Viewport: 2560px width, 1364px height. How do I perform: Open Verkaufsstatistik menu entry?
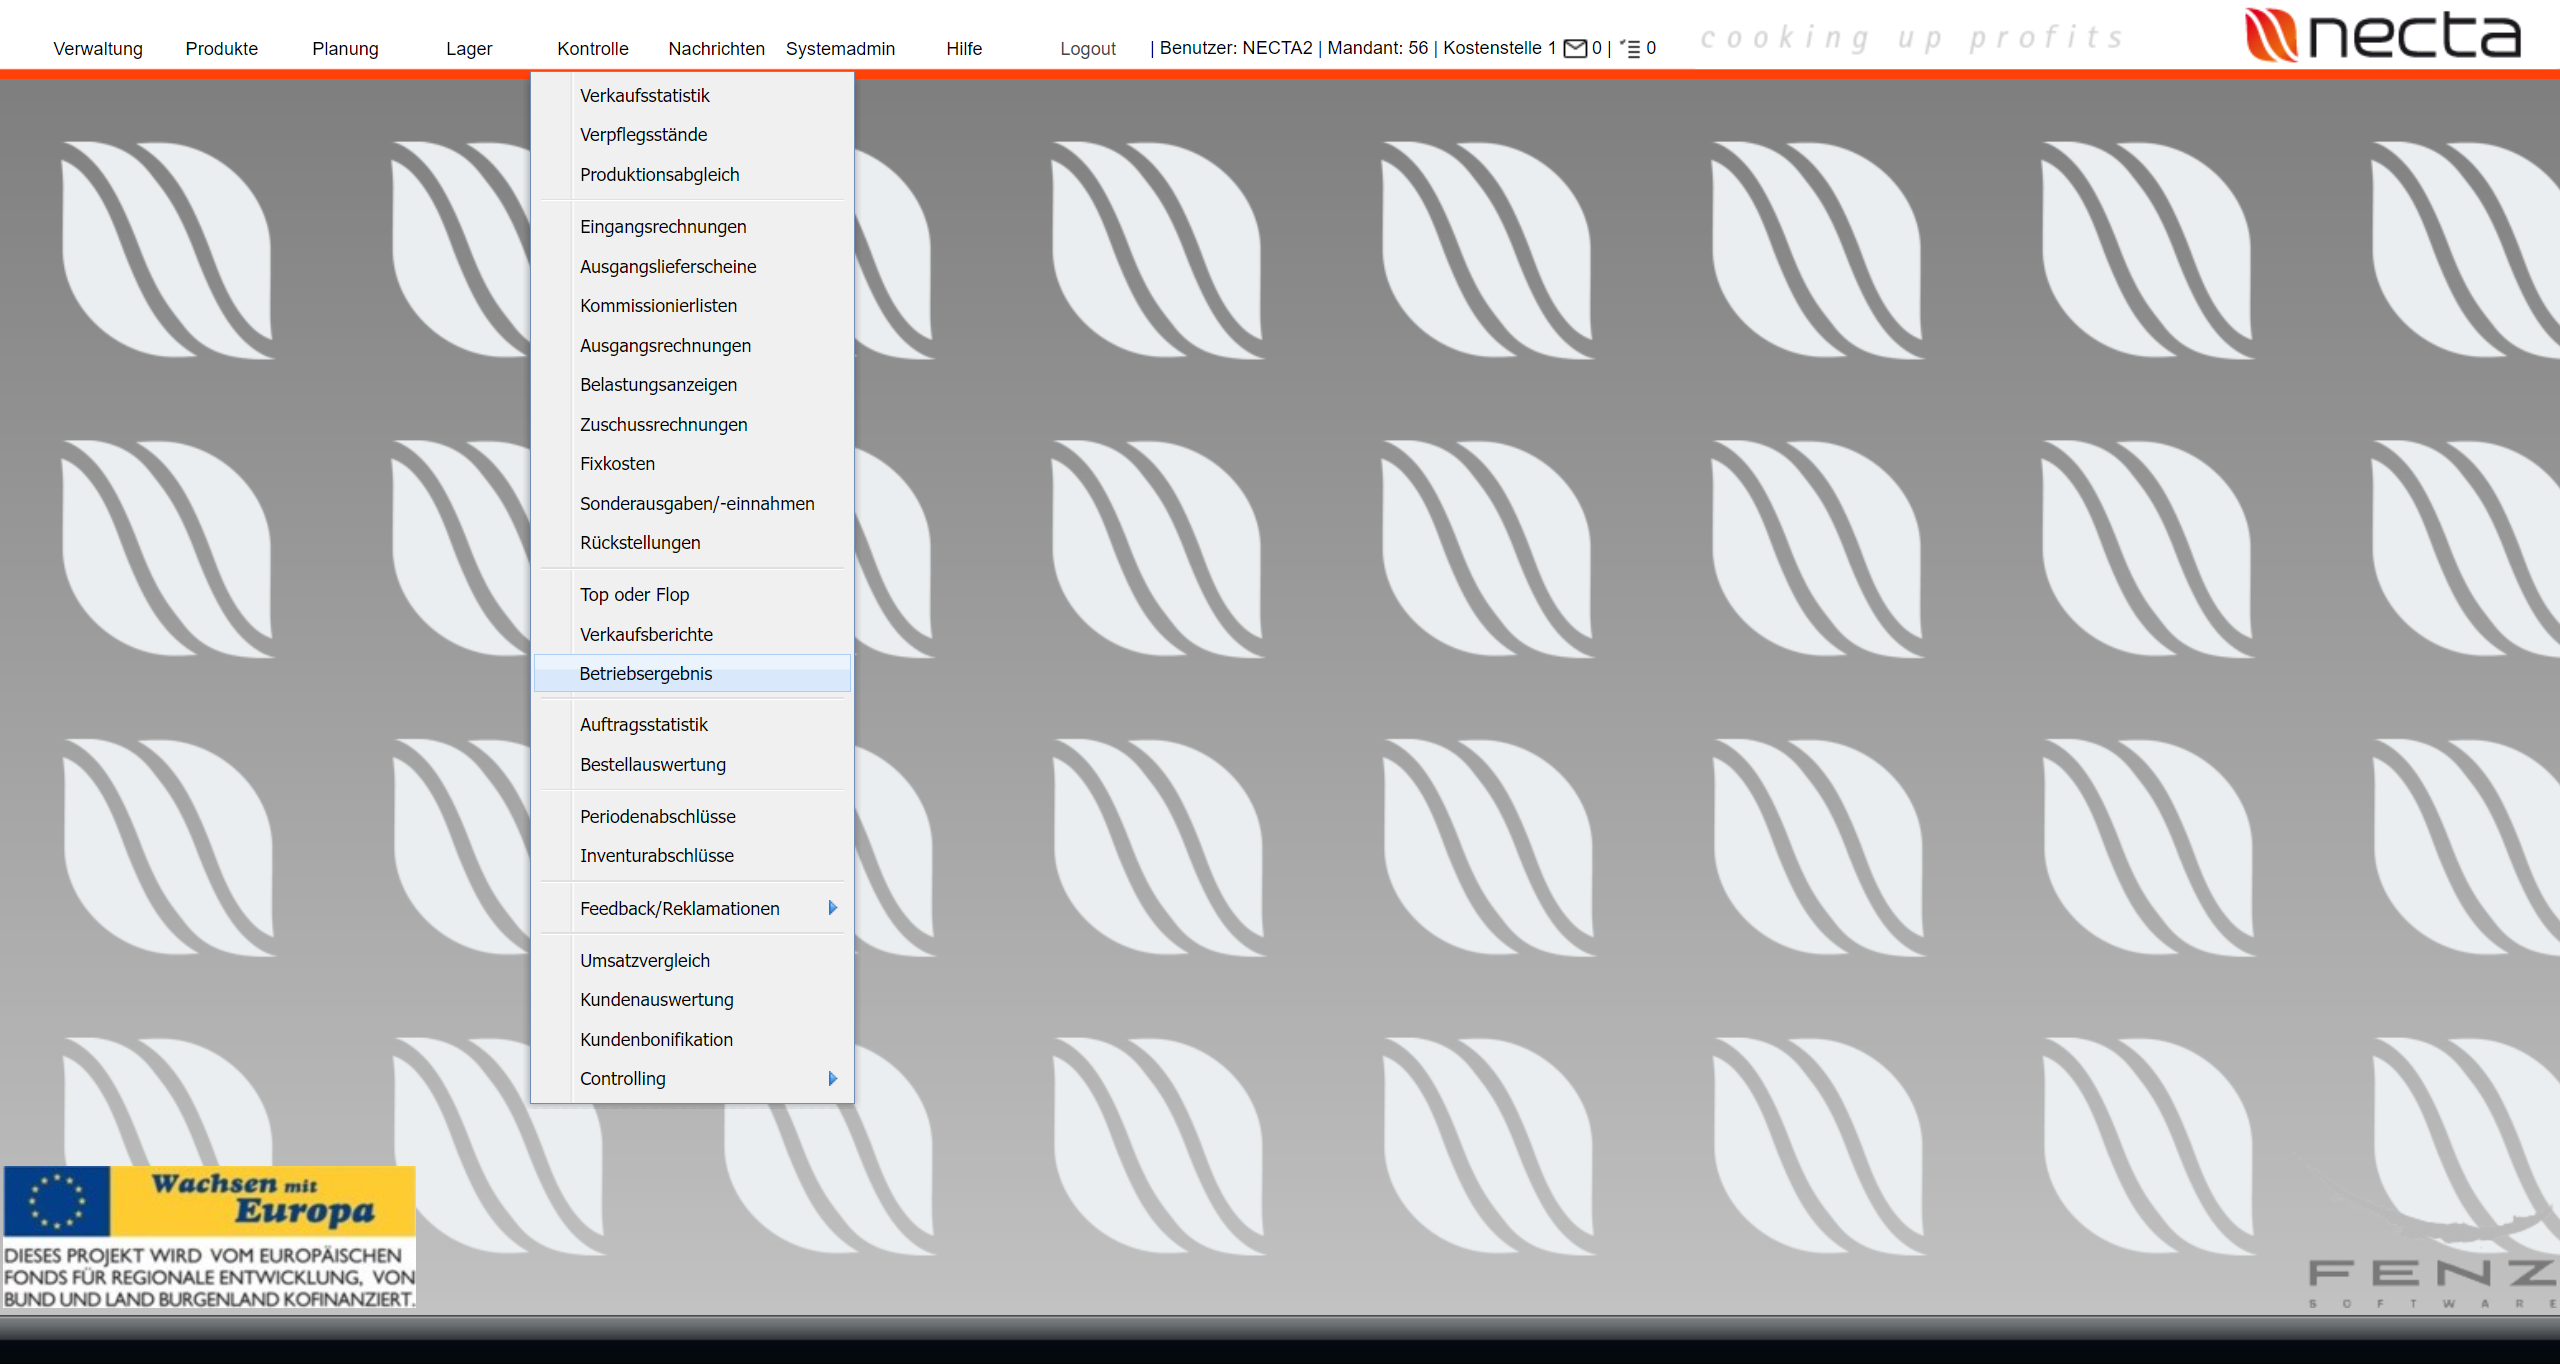pos(645,95)
